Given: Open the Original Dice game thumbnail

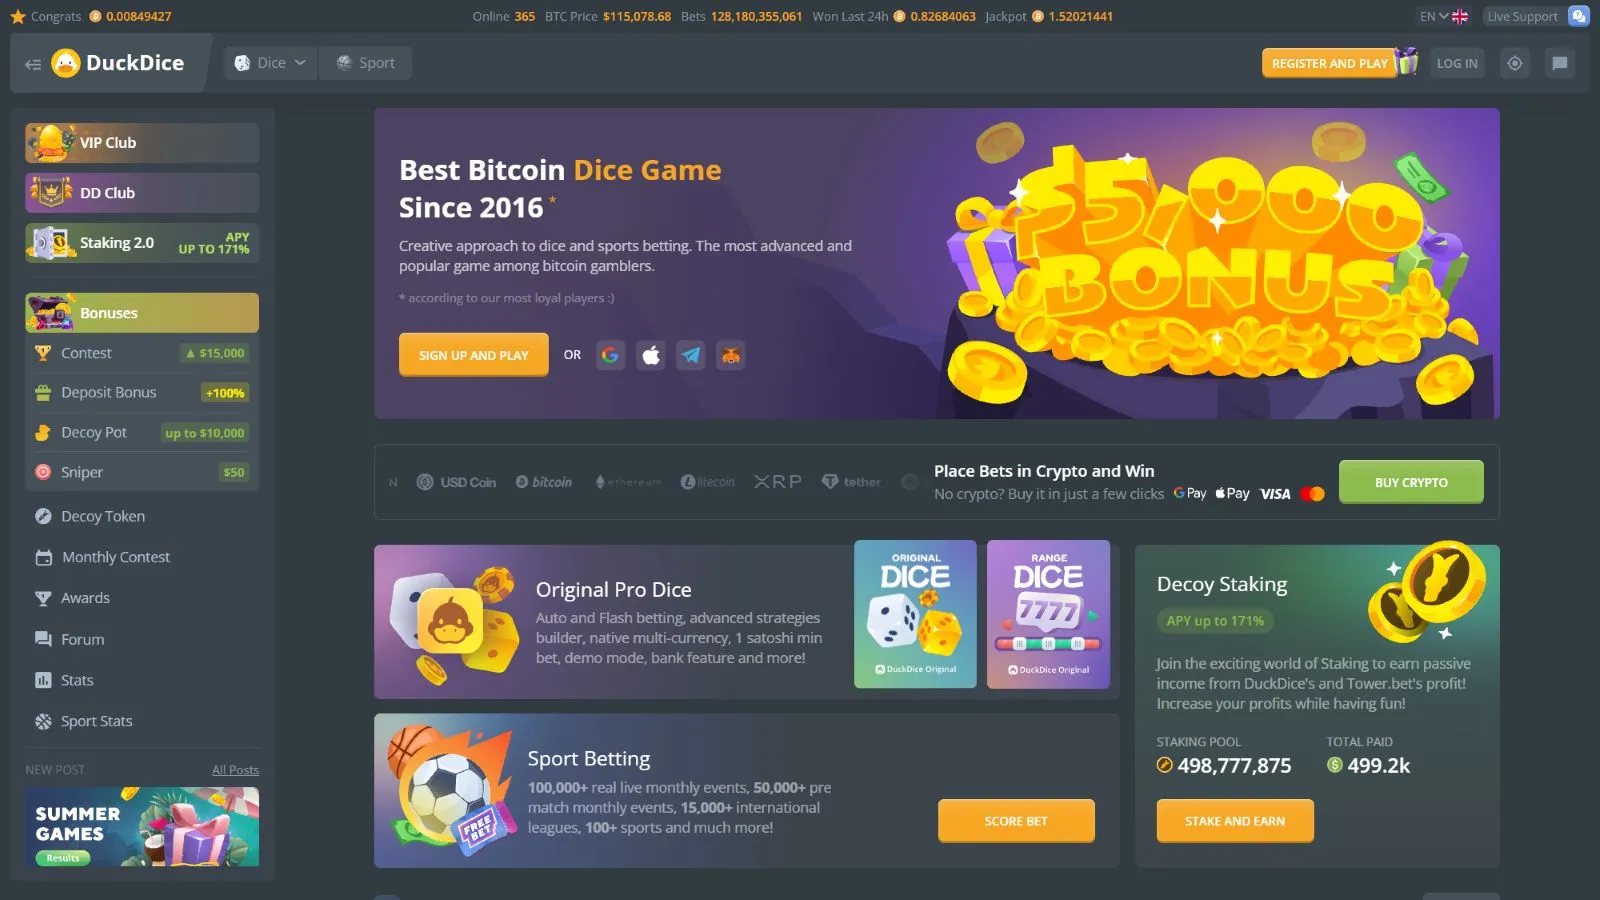Looking at the screenshot, I should pos(915,614).
